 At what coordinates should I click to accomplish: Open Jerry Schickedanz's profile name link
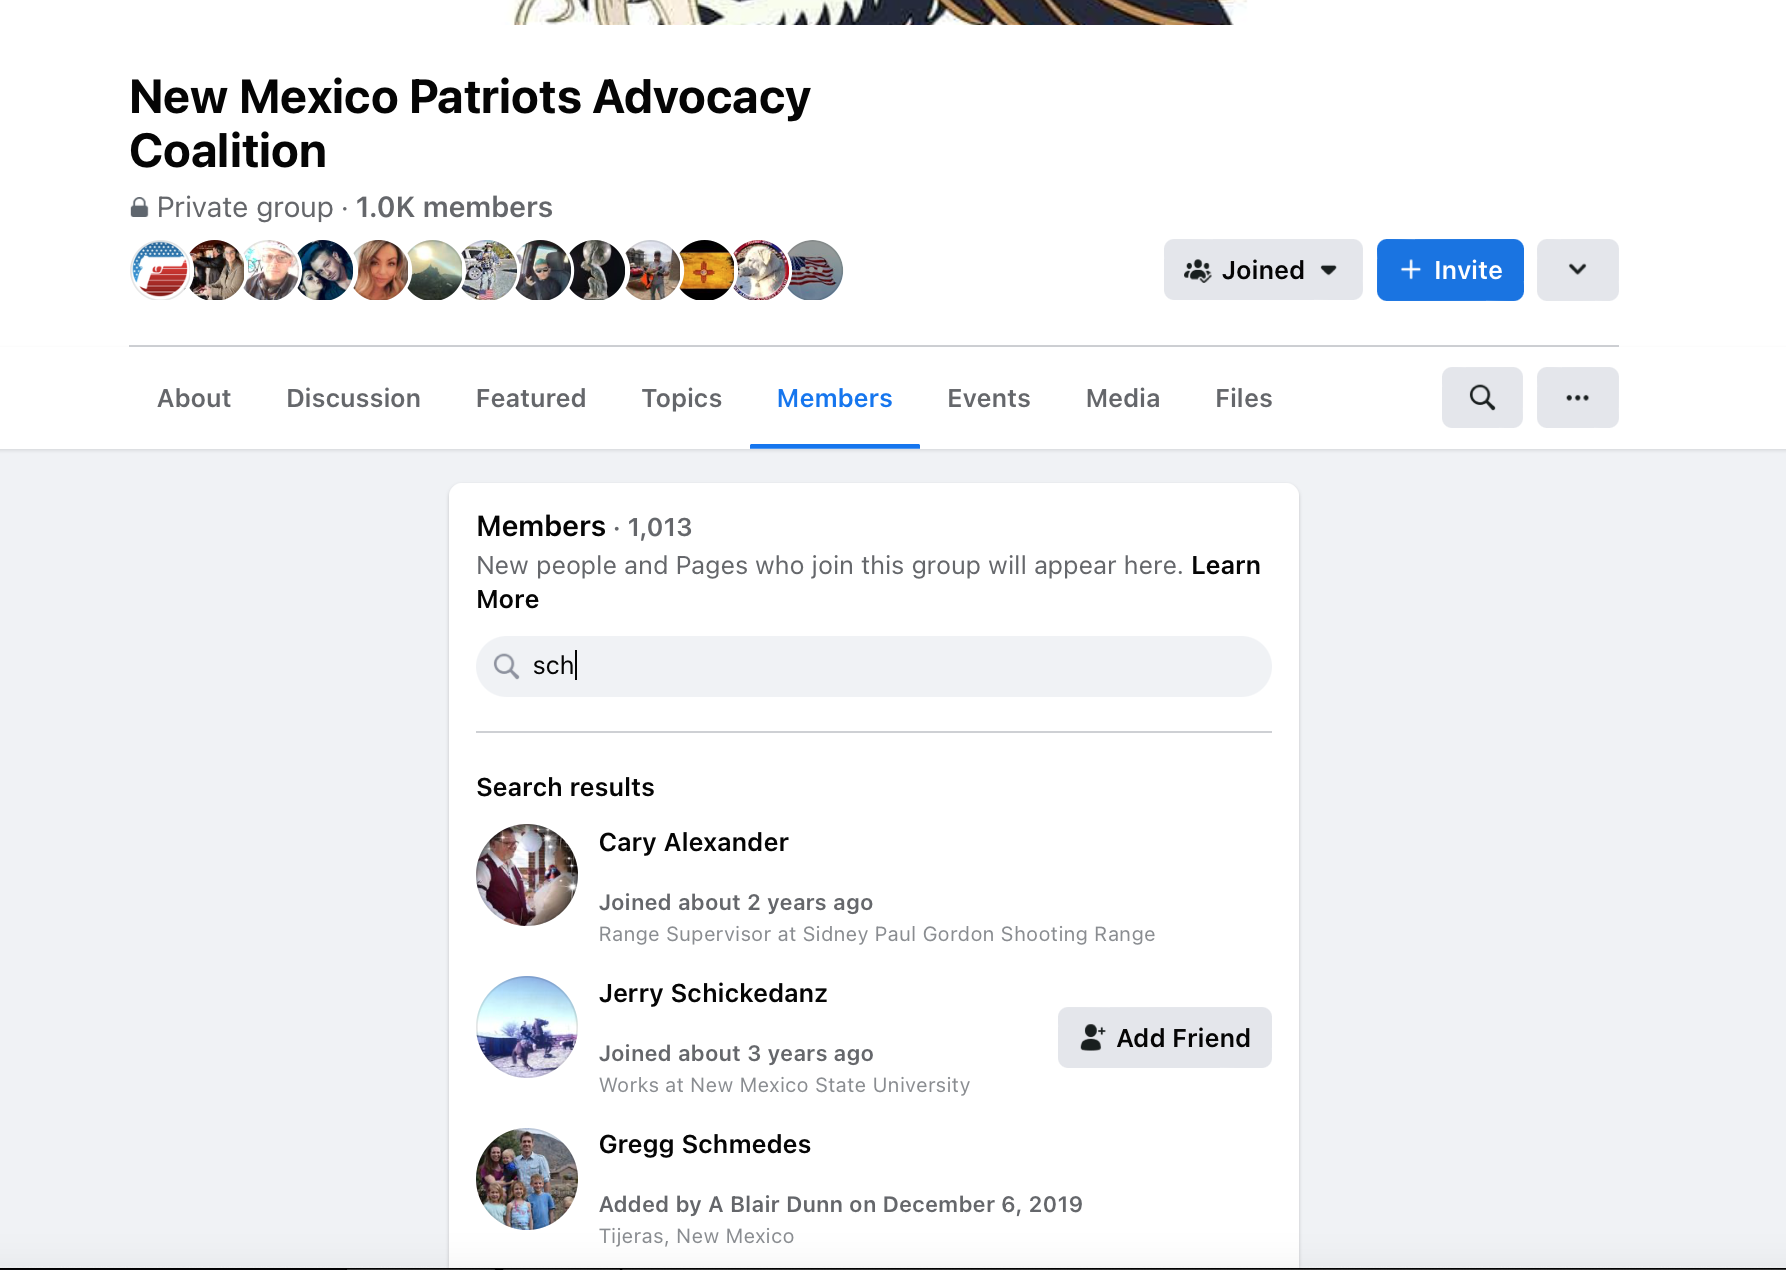pos(713,993)
